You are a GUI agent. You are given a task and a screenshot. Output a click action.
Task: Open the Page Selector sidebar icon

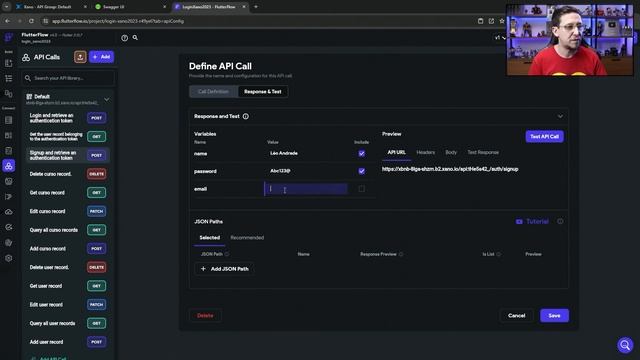coord(9,63)
